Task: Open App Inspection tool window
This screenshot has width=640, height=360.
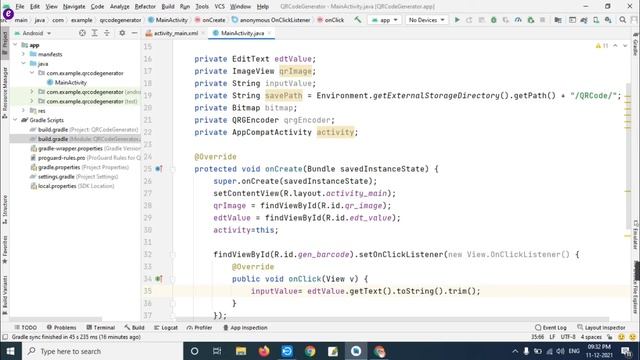Action: 245,327
